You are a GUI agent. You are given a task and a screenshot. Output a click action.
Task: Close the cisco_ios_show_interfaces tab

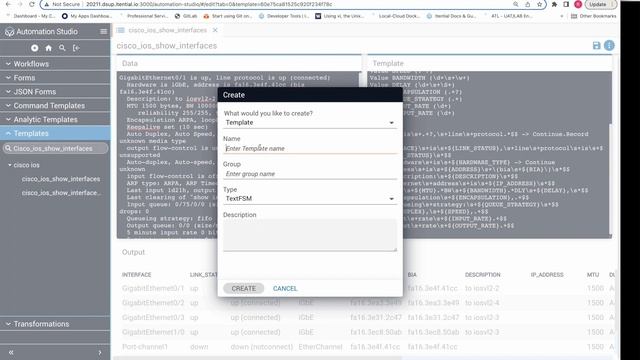click(x=215, y=30)
